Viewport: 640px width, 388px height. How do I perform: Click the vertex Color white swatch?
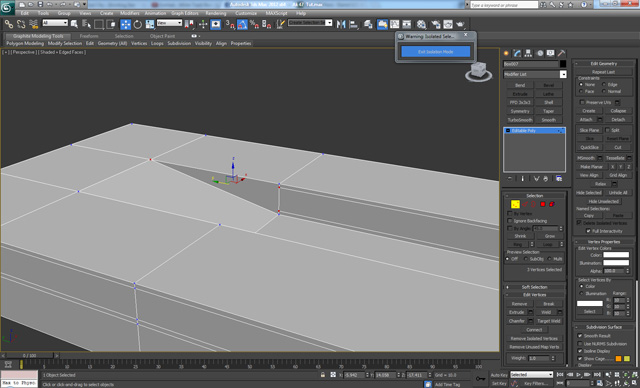(616, 255)
